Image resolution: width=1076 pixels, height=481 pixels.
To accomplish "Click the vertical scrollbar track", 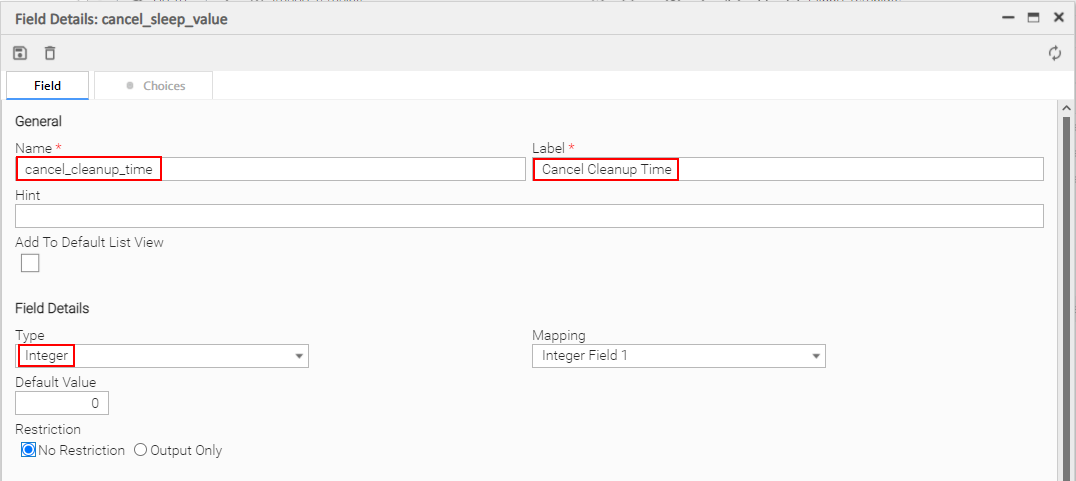I will tap(1066, 300).
